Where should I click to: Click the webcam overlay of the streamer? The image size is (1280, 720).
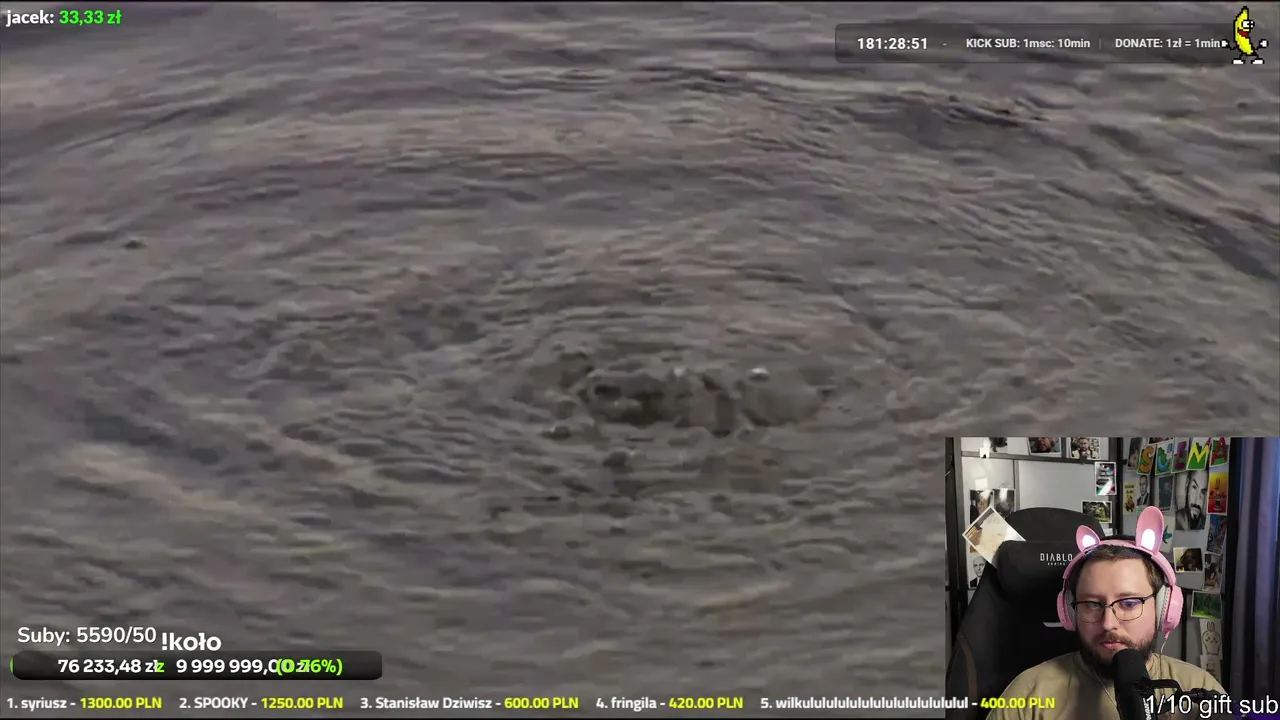coord(1112,578)
